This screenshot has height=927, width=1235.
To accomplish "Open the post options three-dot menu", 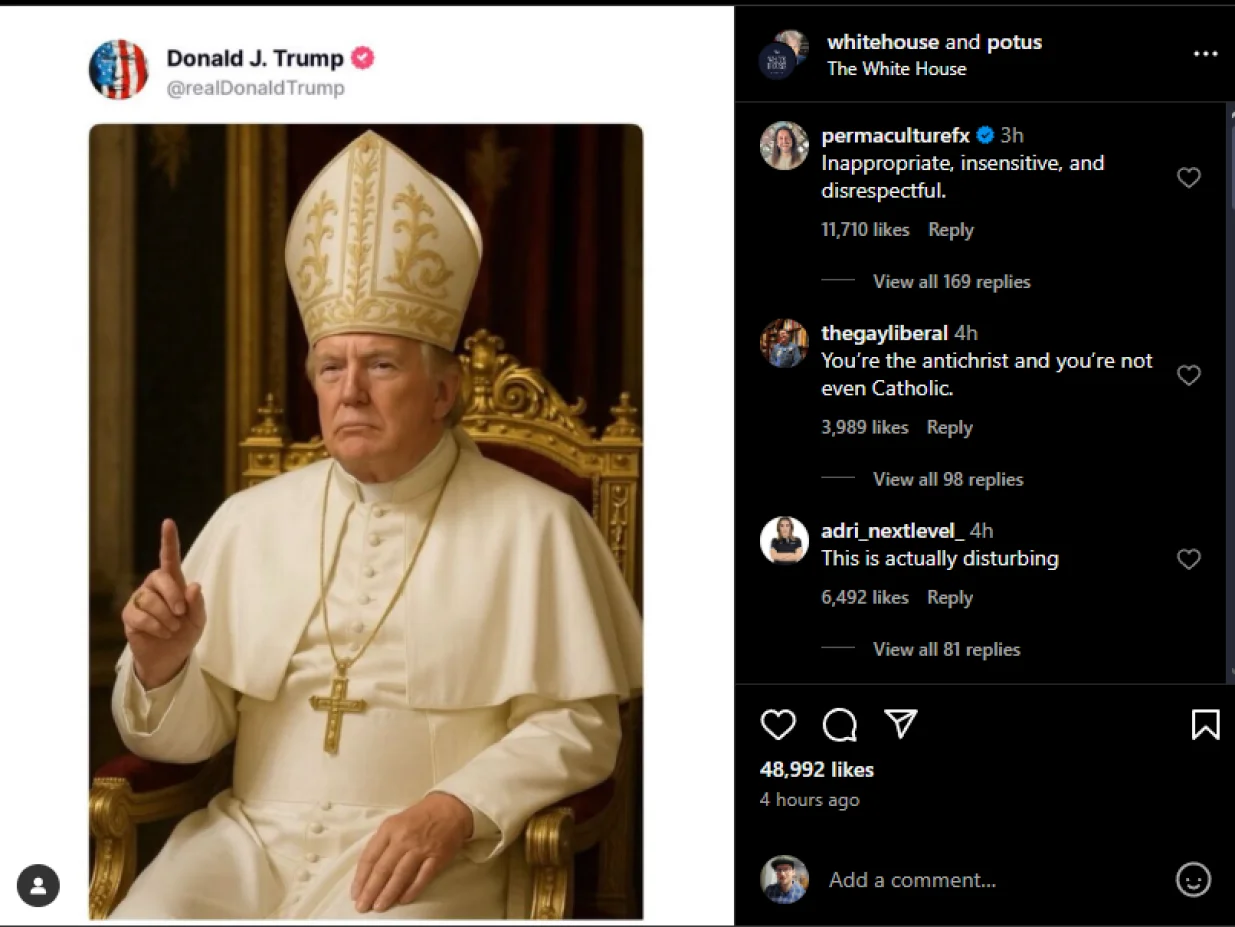I will (1206, 54).
